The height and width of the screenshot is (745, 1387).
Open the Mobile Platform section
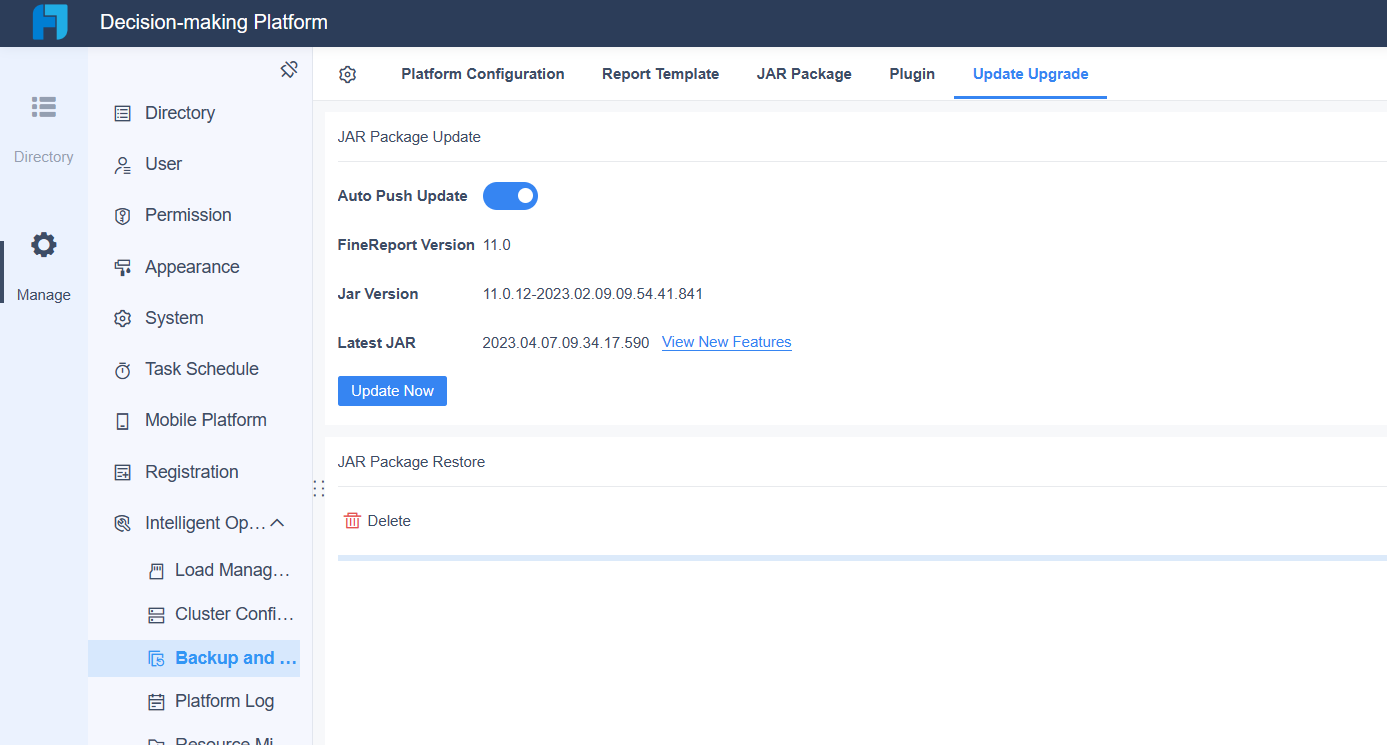[206, 419]
